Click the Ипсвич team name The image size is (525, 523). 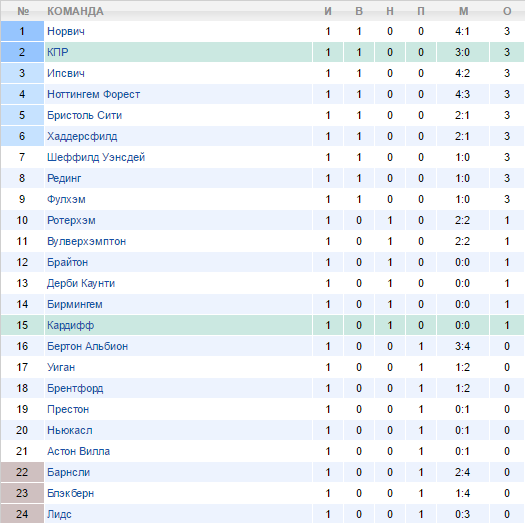66,73
